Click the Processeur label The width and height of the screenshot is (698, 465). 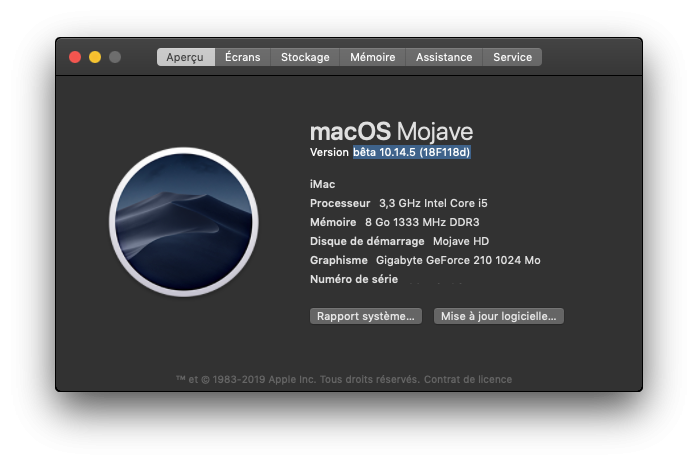tap(340, 203)
